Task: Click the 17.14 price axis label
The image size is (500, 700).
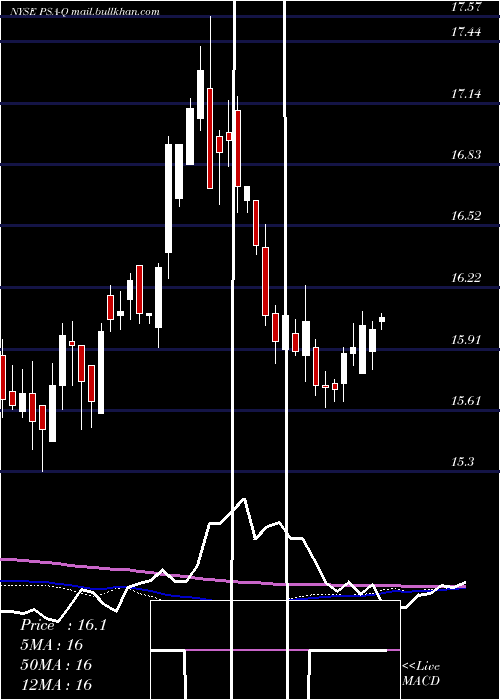Action: 467,94
